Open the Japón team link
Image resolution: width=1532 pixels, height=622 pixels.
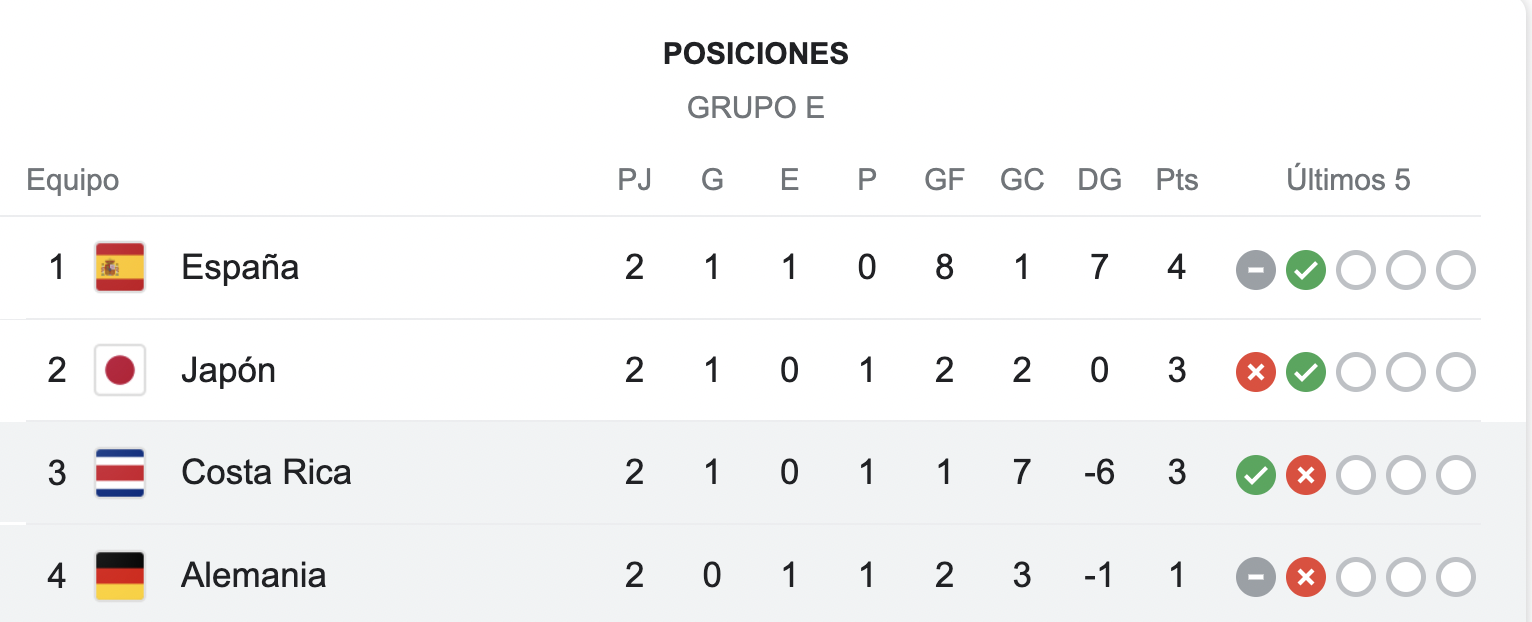228,370
